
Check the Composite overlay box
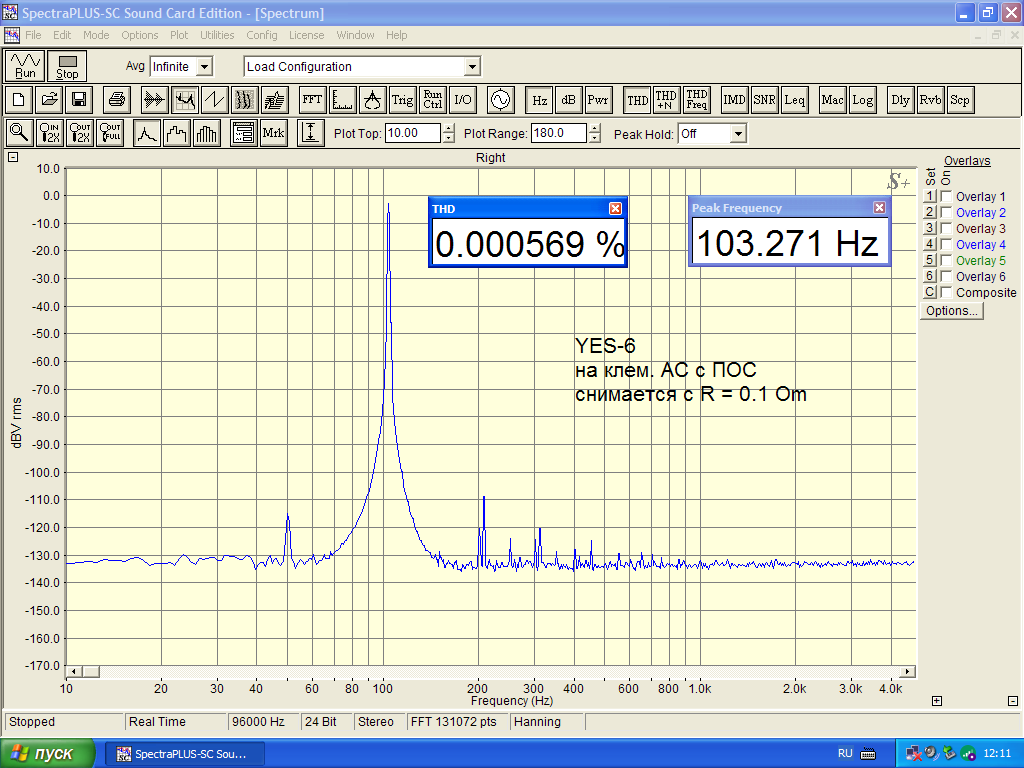coord(946,293)
